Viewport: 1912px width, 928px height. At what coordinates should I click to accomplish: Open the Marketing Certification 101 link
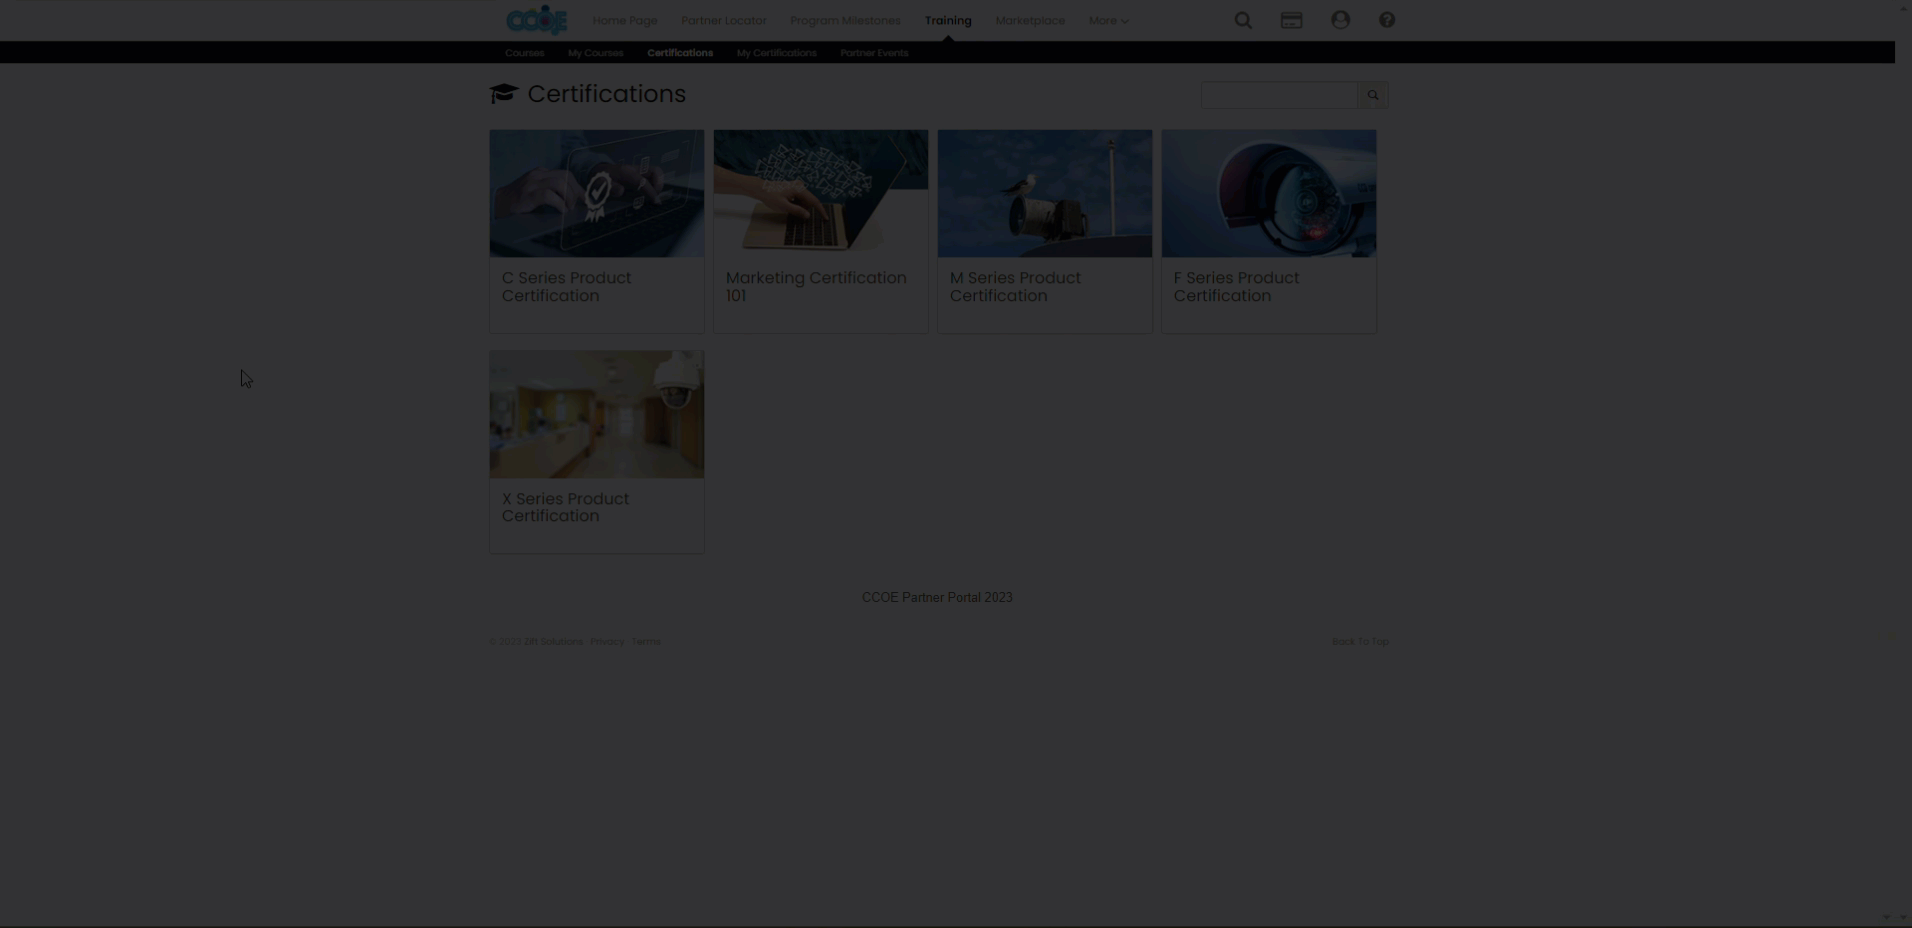point(815,286)
